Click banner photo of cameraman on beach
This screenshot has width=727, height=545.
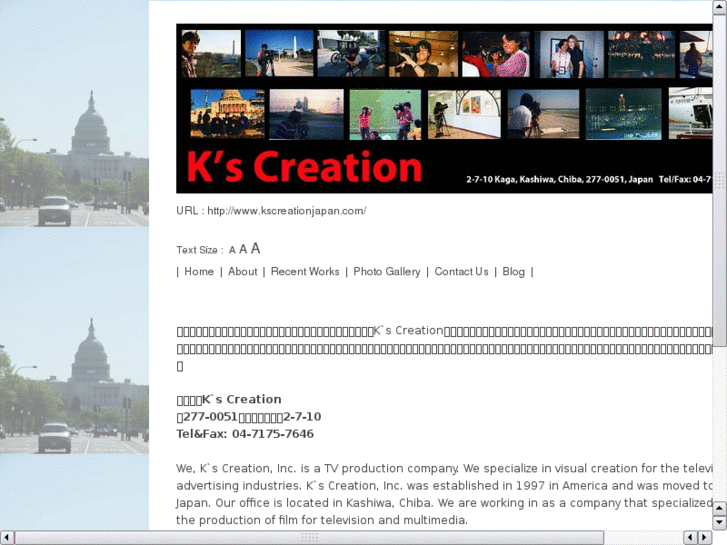543,114
